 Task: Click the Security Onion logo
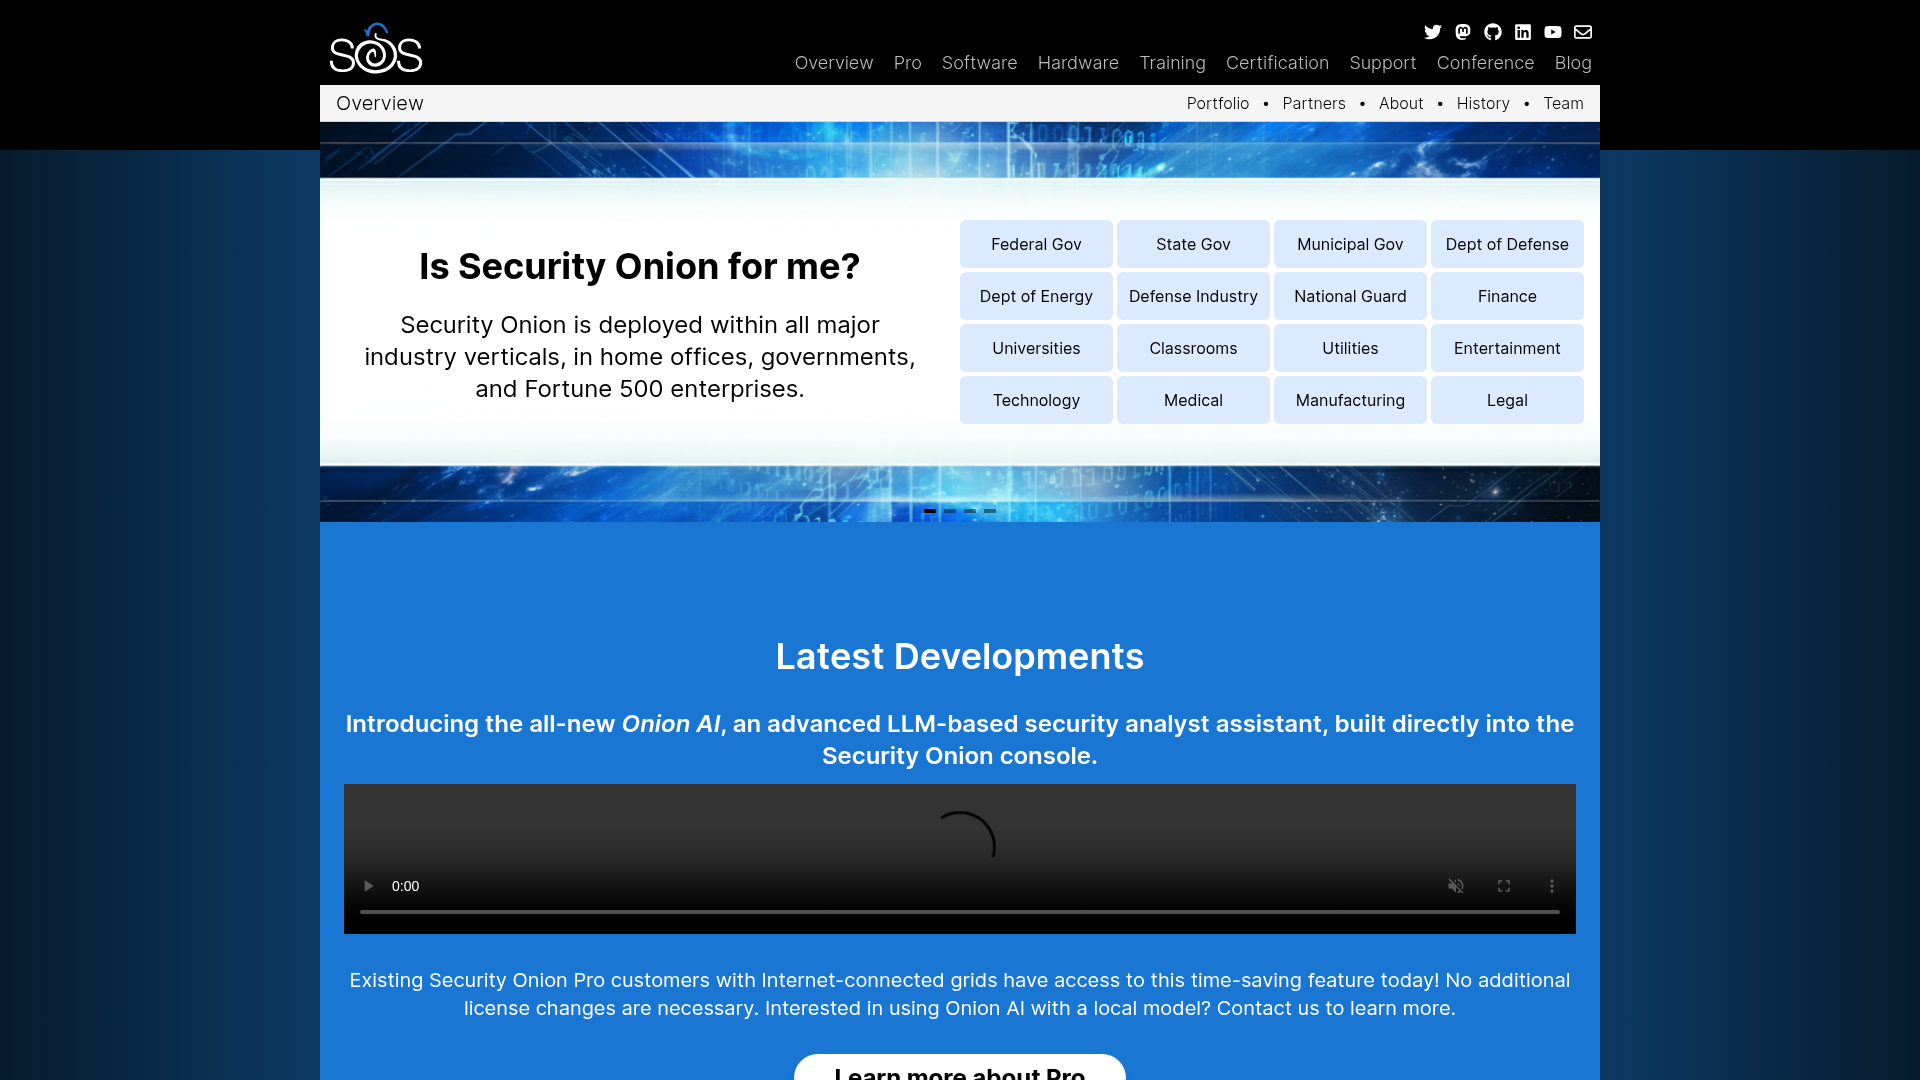376,47
